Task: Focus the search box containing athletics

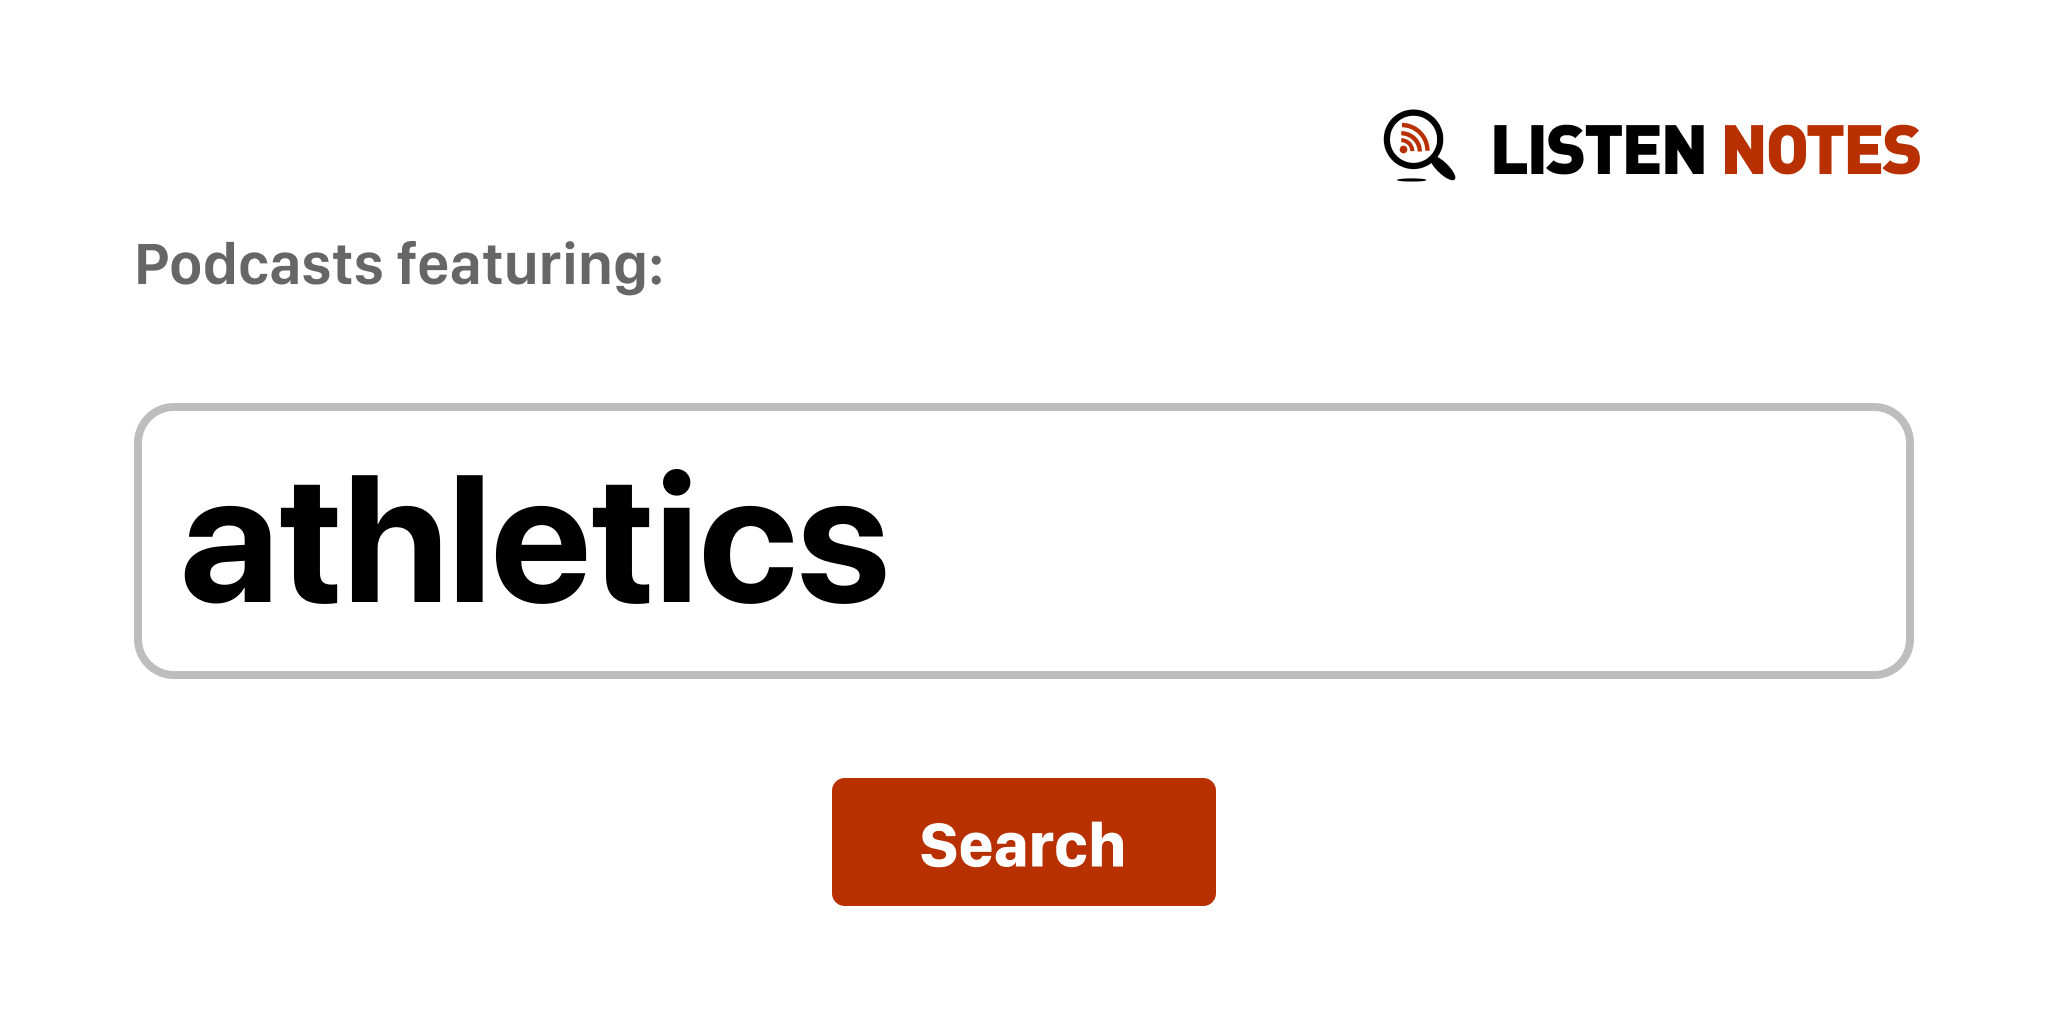Action: (1022, 541)
